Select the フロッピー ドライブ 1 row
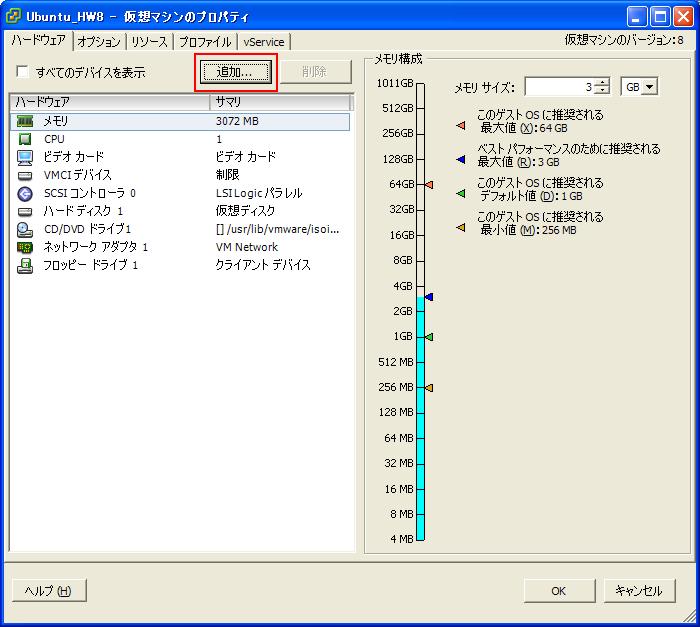The height and width of the screenshot is (627, 700). [180, 265]
